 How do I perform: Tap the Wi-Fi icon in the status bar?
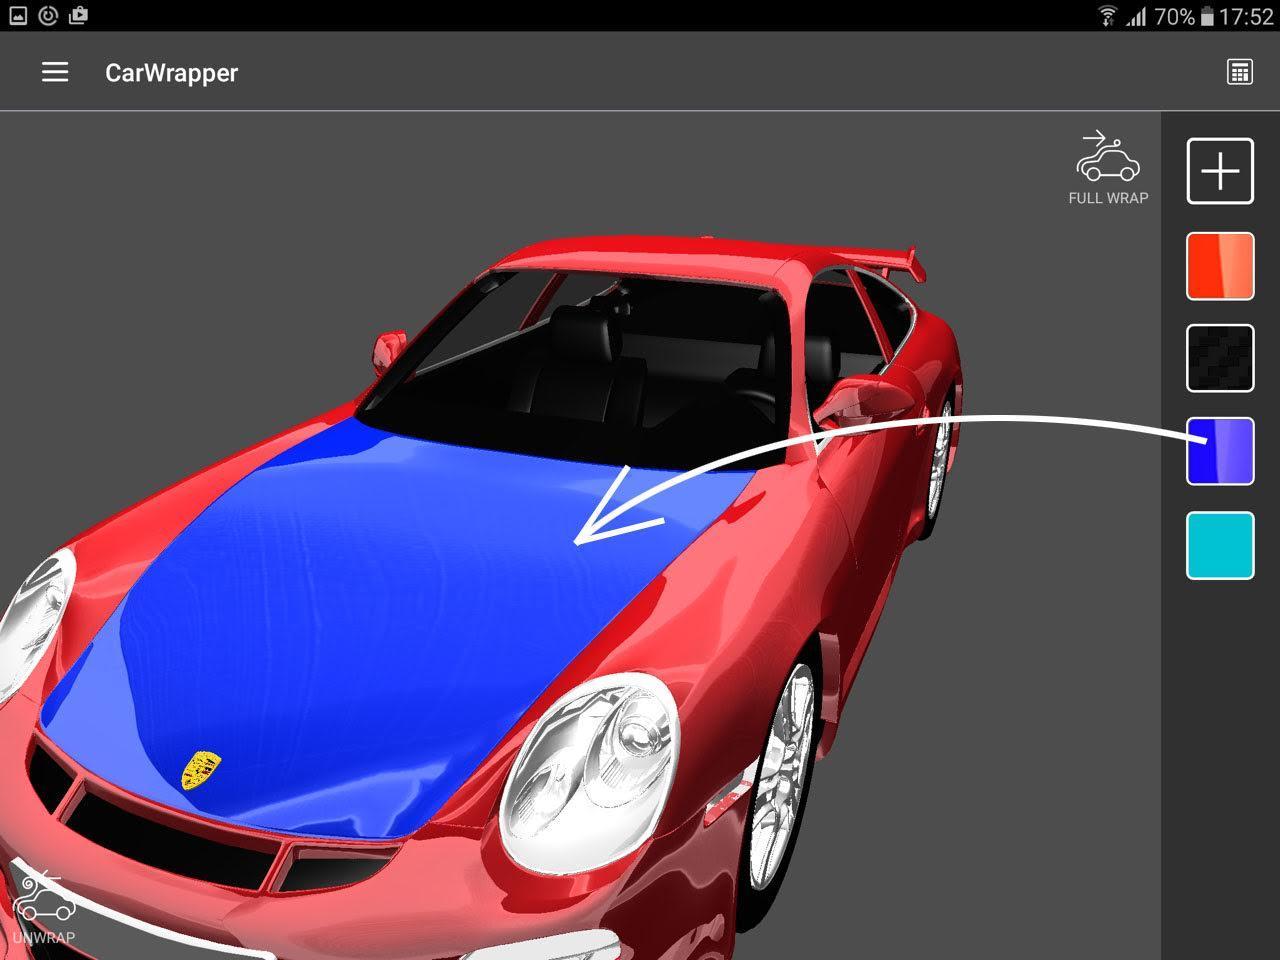1106,16
